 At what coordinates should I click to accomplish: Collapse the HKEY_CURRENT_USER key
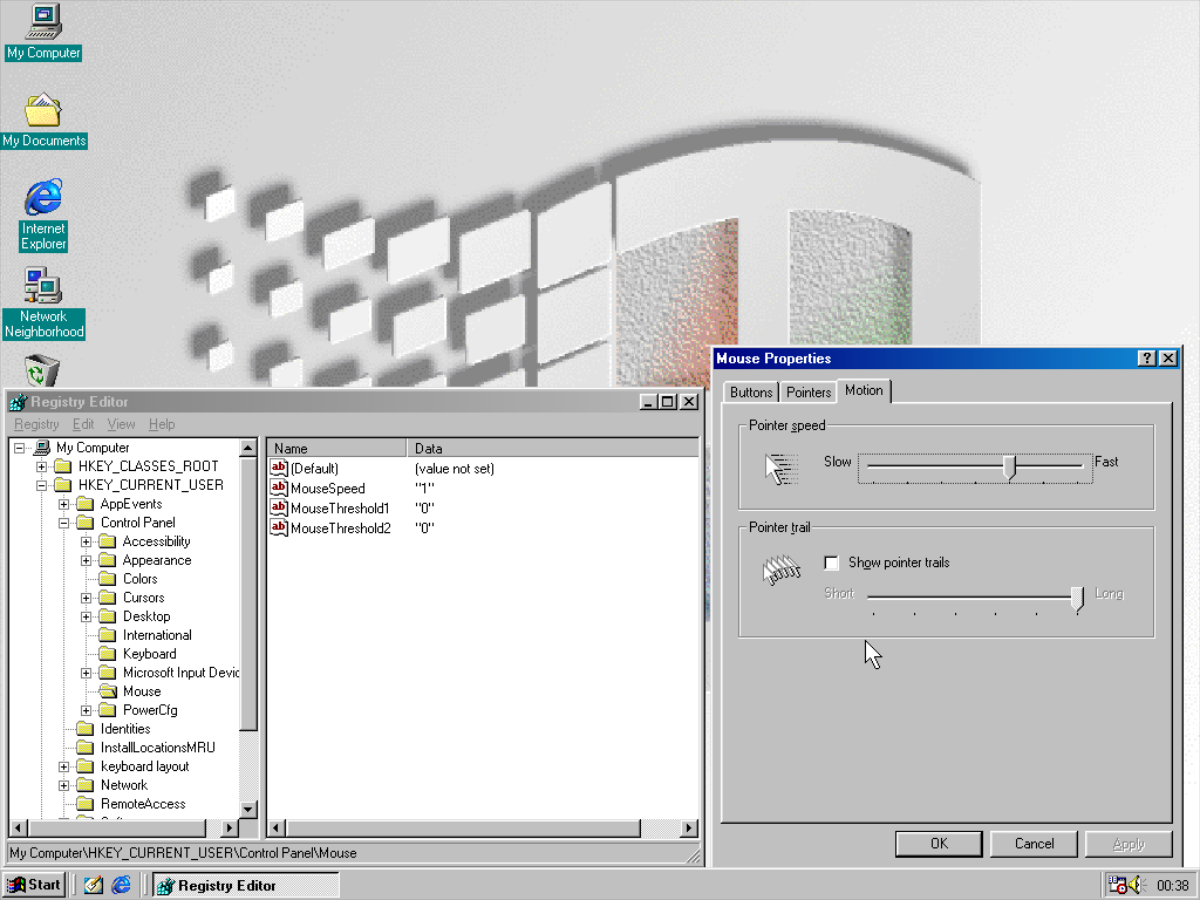click(x=42, y=485)
